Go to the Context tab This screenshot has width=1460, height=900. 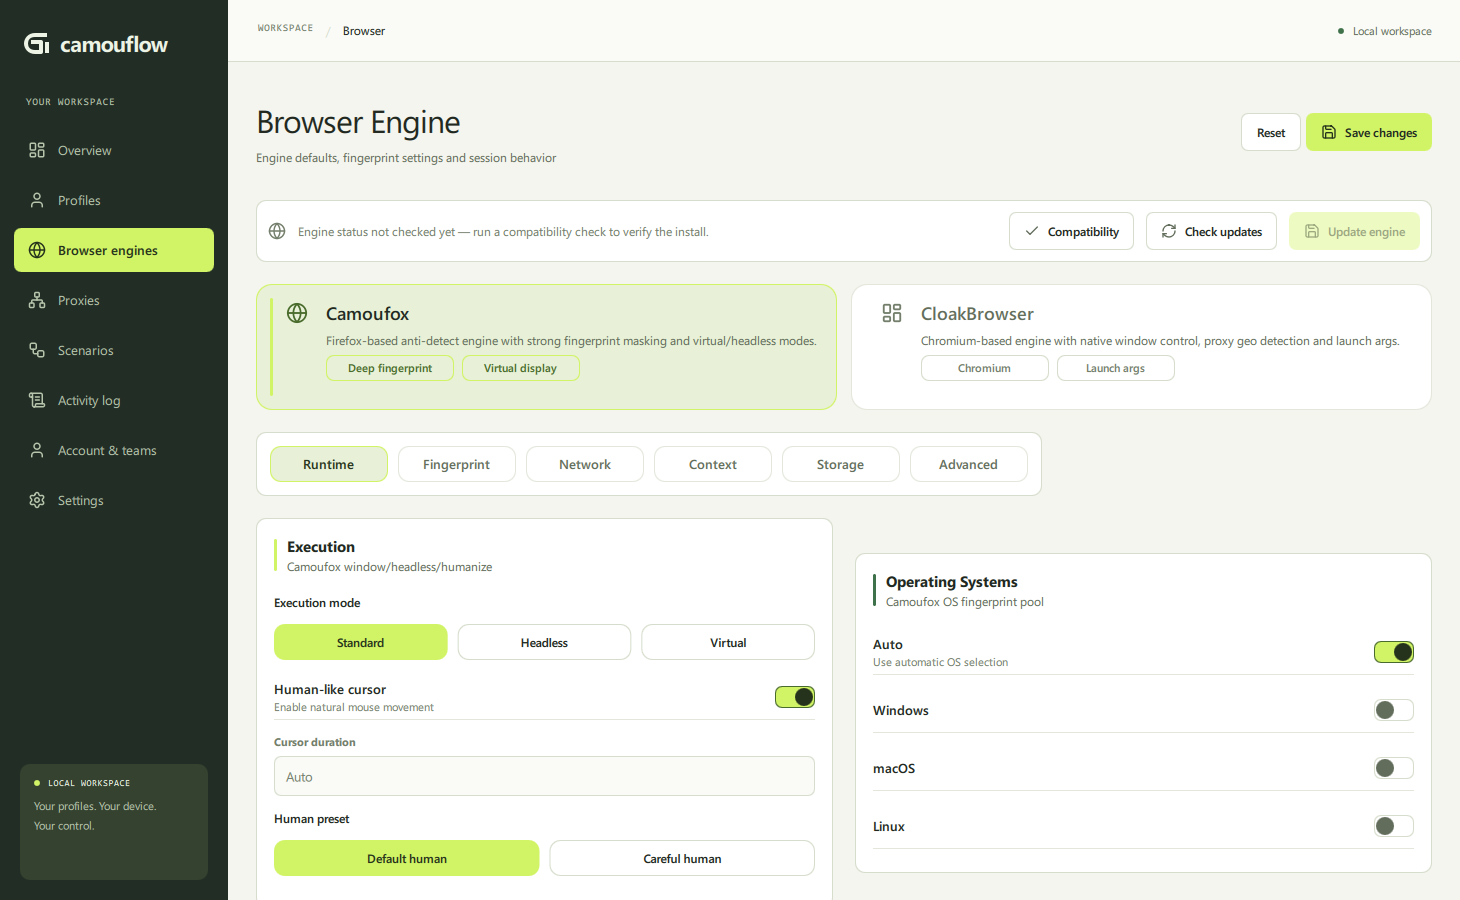coord(713,464)
